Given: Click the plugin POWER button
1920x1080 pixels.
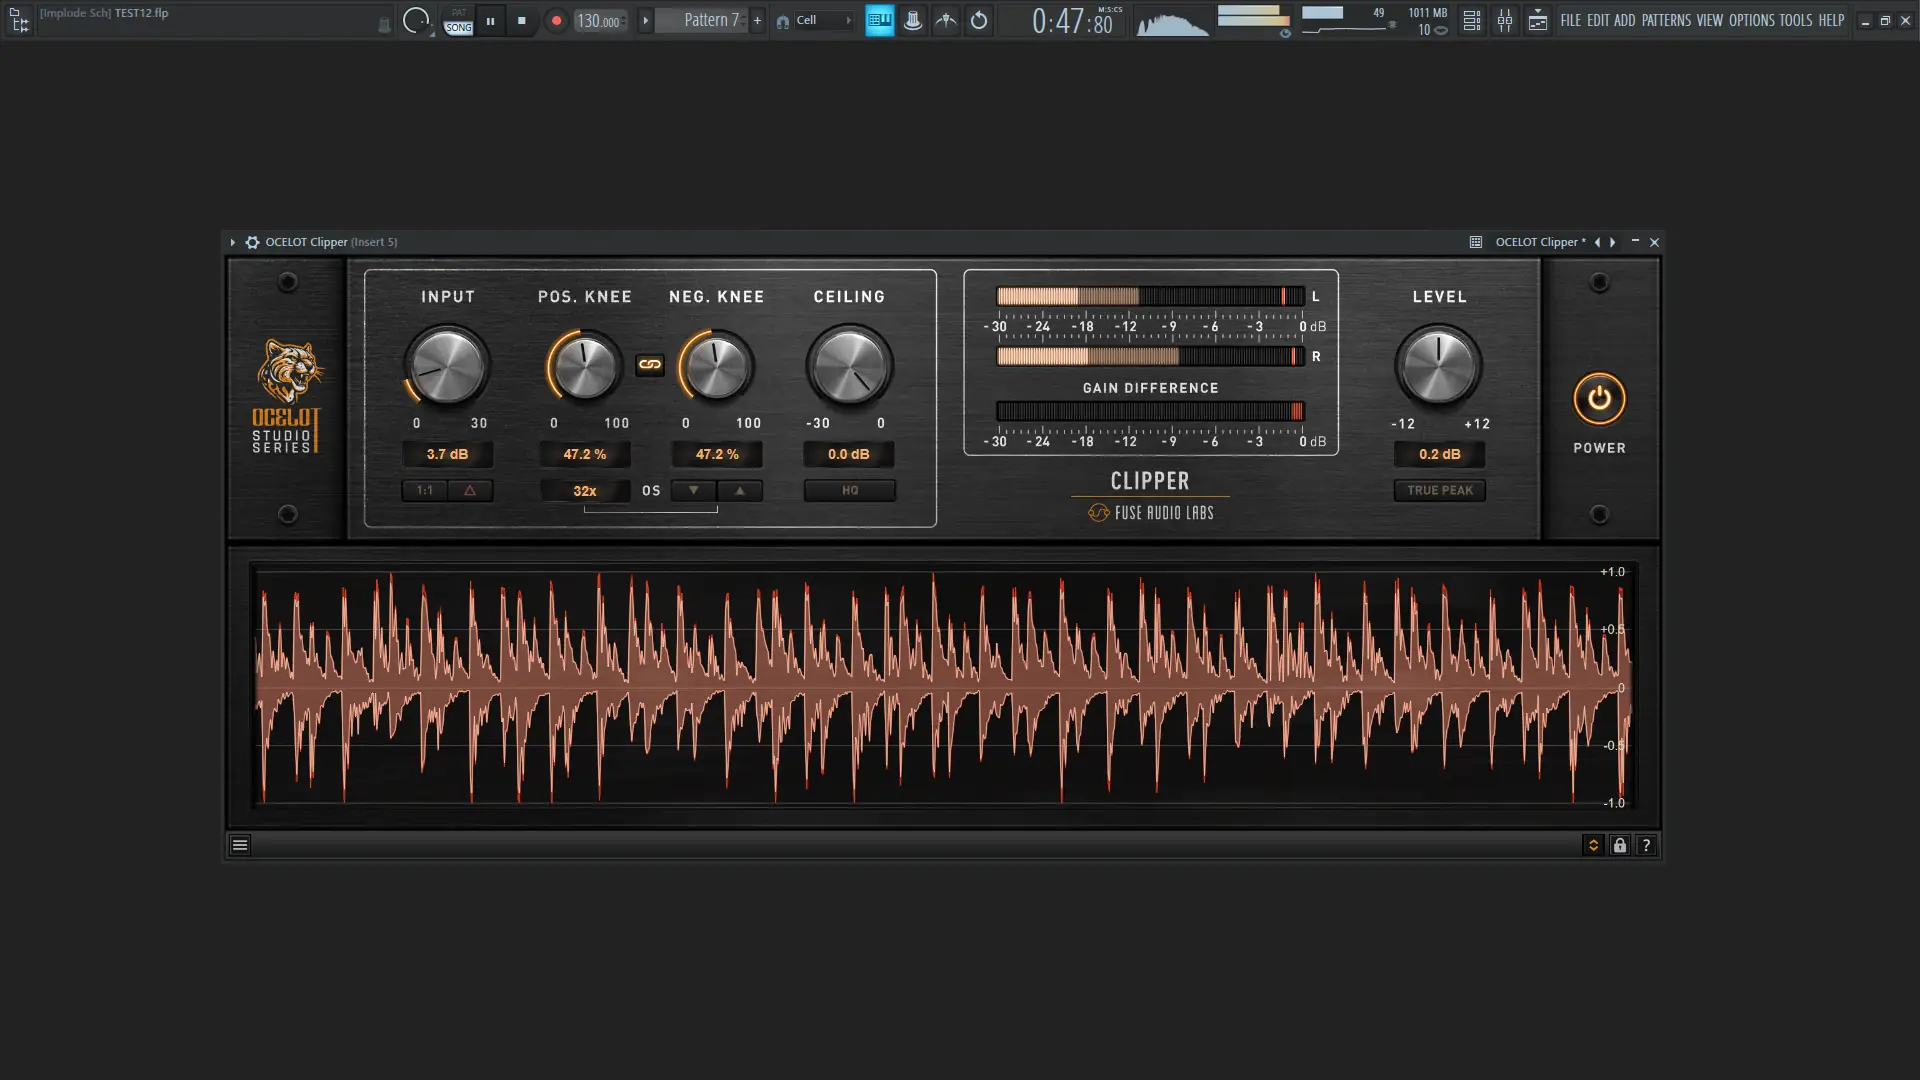Looking at the screenshot, I should coord(1599,399).
